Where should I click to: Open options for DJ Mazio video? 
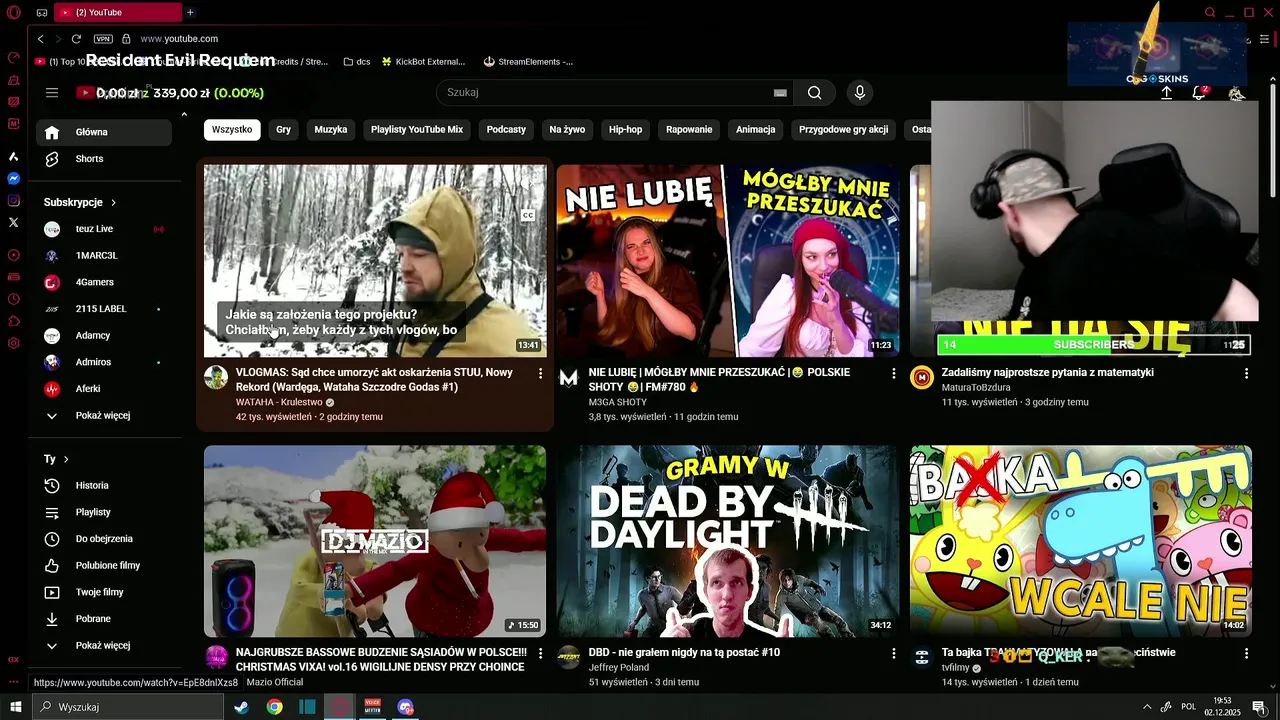click(541, 653)
